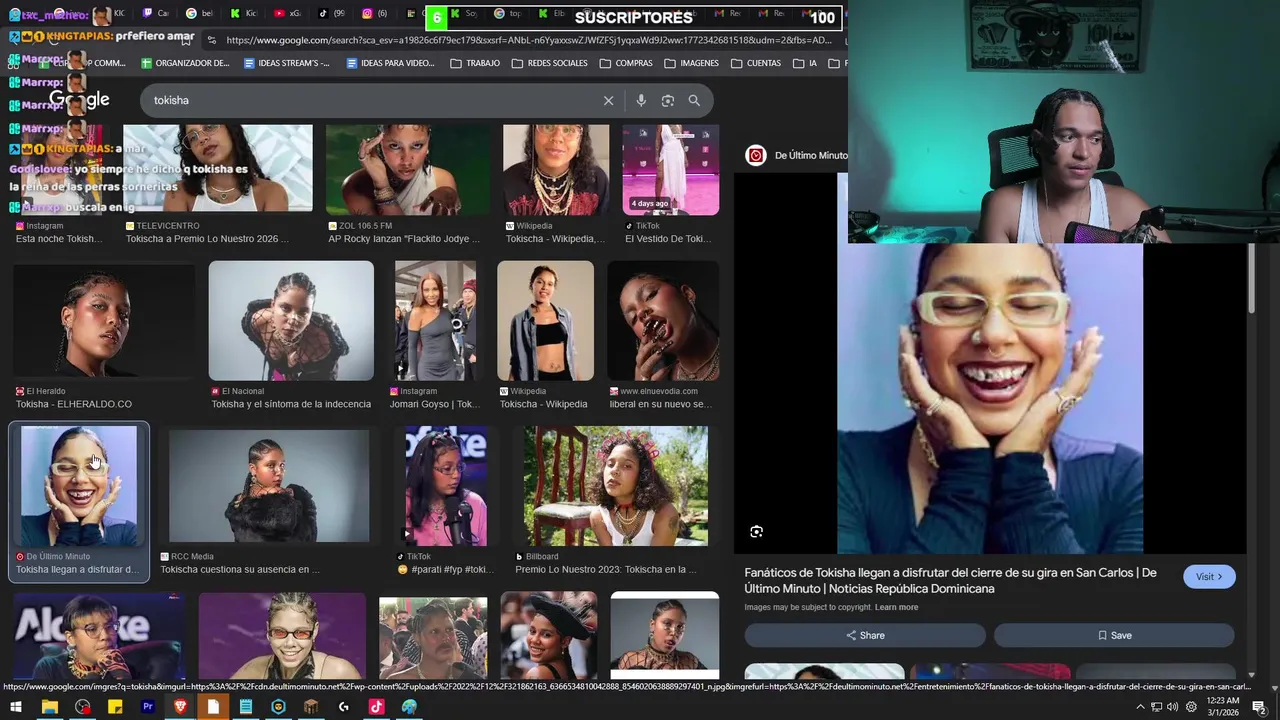The width and height of the screenshot is (1280, 720).
Task: Switch to the Twitch browser tab
Action: tap(156, 14)
